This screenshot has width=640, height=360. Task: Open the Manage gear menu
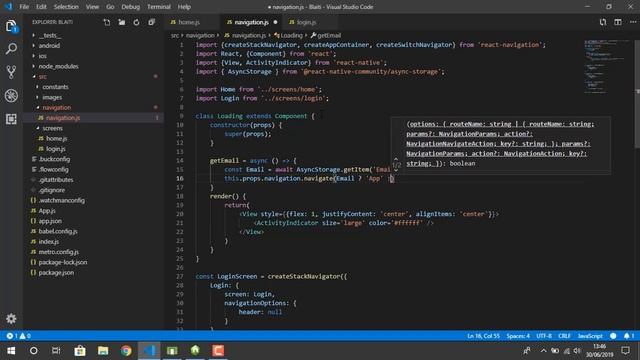click(x=11, y=318)
